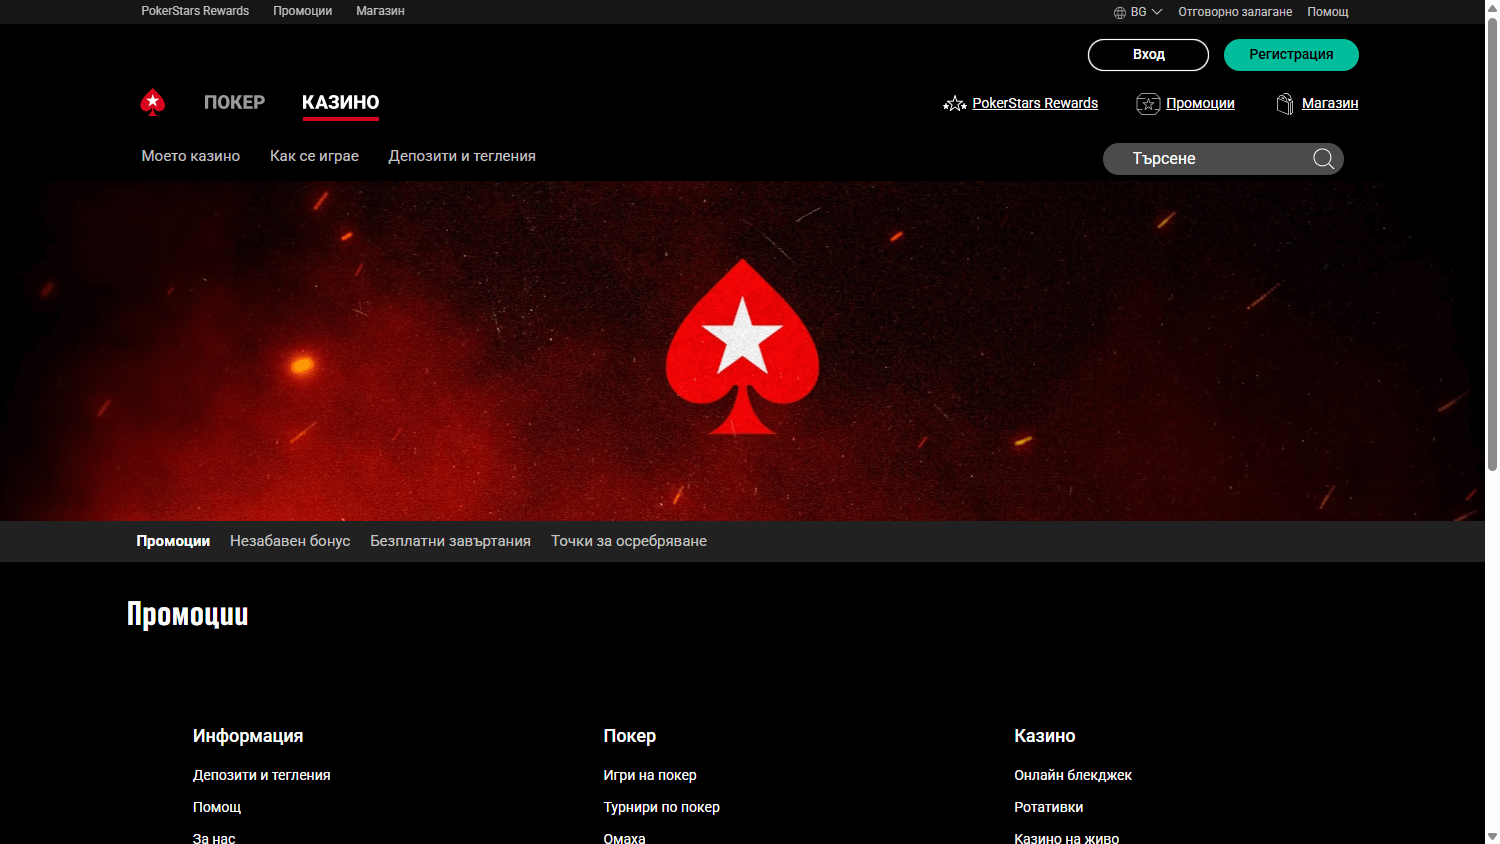
Task: Click the Покер footer heading
Action: pos(629,736)
